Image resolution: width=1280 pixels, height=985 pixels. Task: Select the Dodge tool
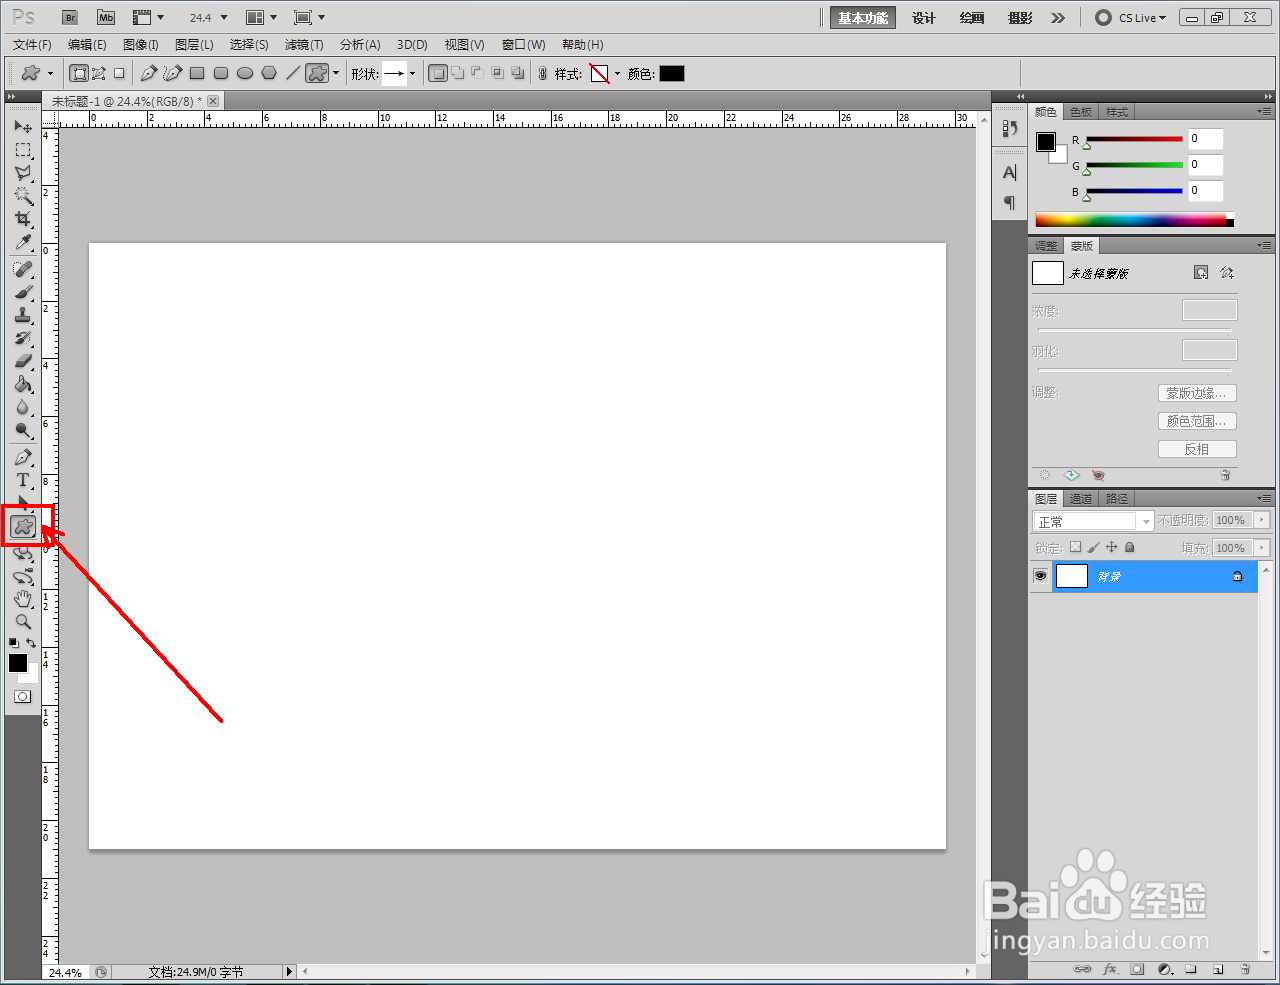[23, 431]
